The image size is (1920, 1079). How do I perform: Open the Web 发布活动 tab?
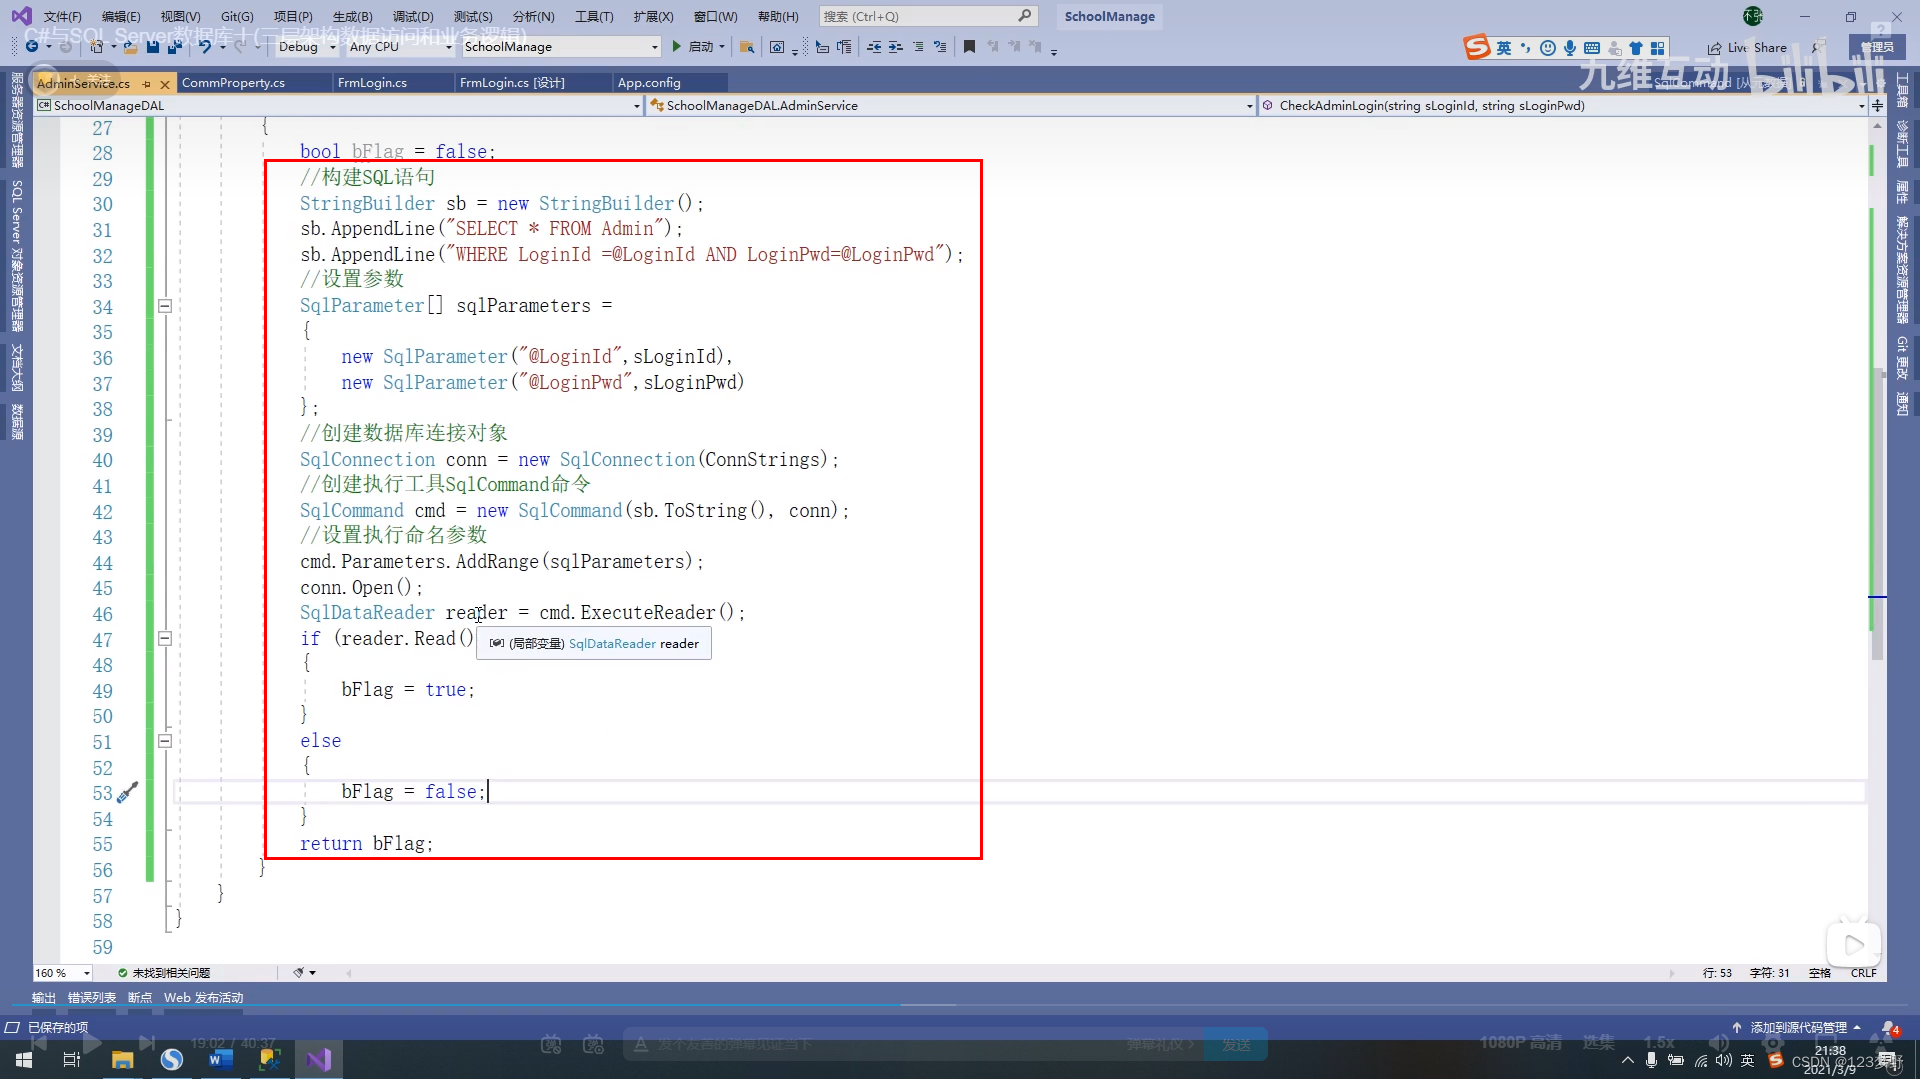click(x=204, y=998)
